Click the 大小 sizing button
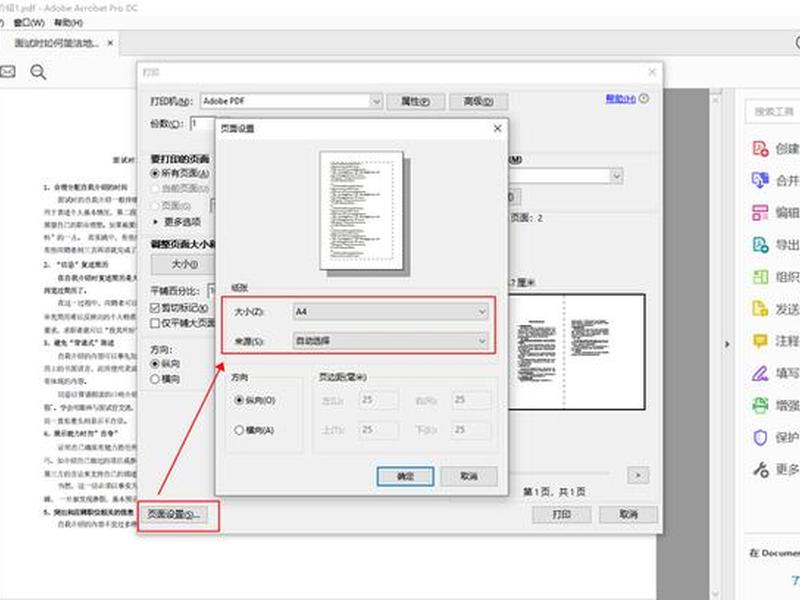The width and height of the screenshot is (800, 600). coord(185,264)
